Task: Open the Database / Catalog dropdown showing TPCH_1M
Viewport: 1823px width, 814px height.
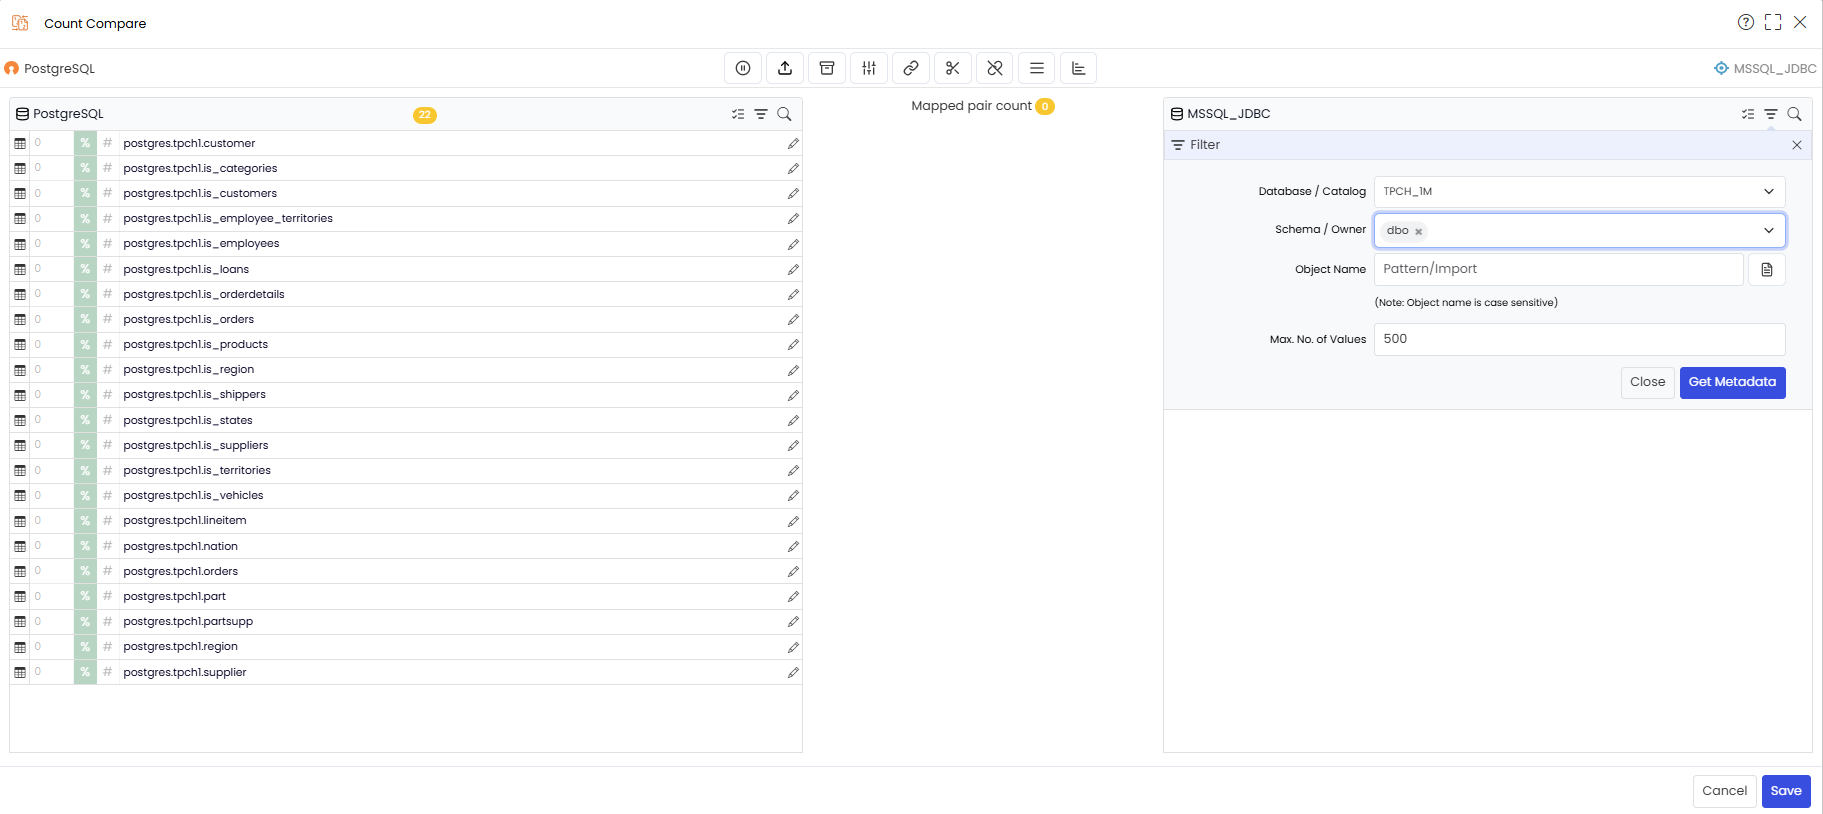Action: (x=1579, y=191)
